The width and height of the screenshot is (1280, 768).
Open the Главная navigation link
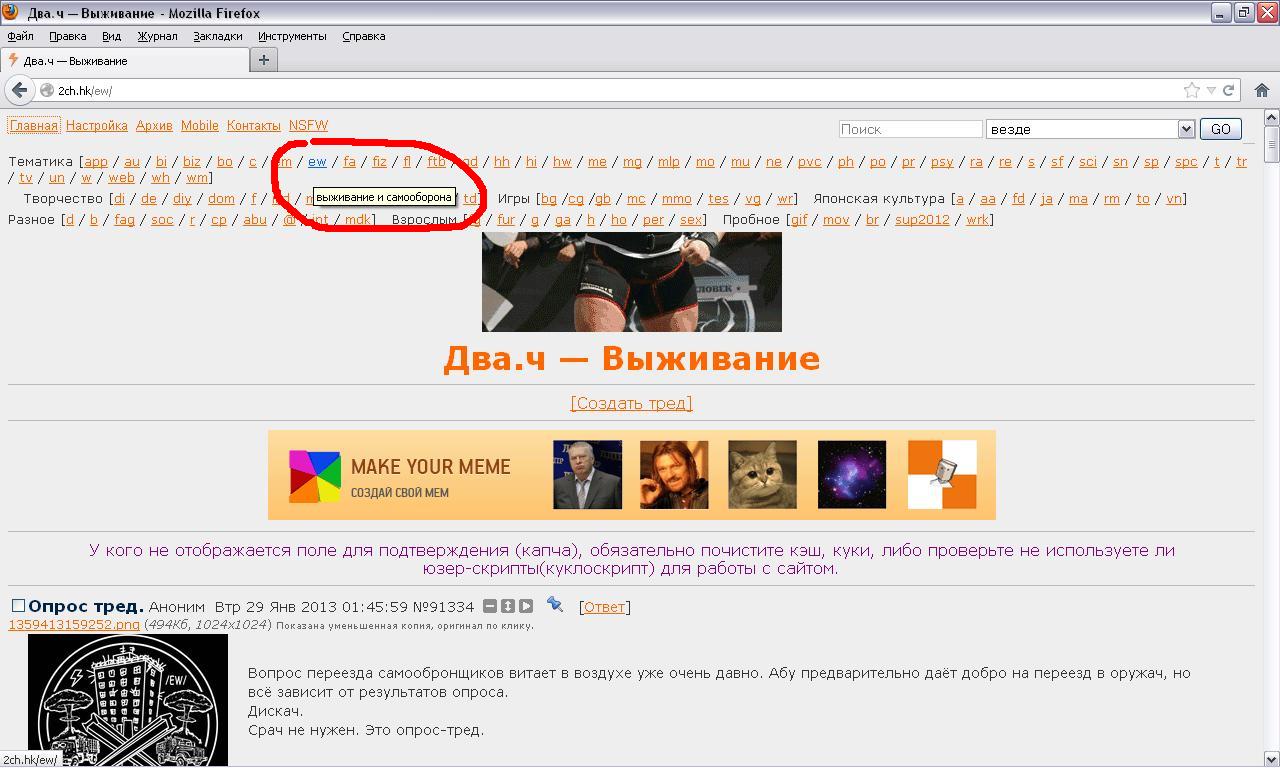pyautogui.click(x=34, y=126)
